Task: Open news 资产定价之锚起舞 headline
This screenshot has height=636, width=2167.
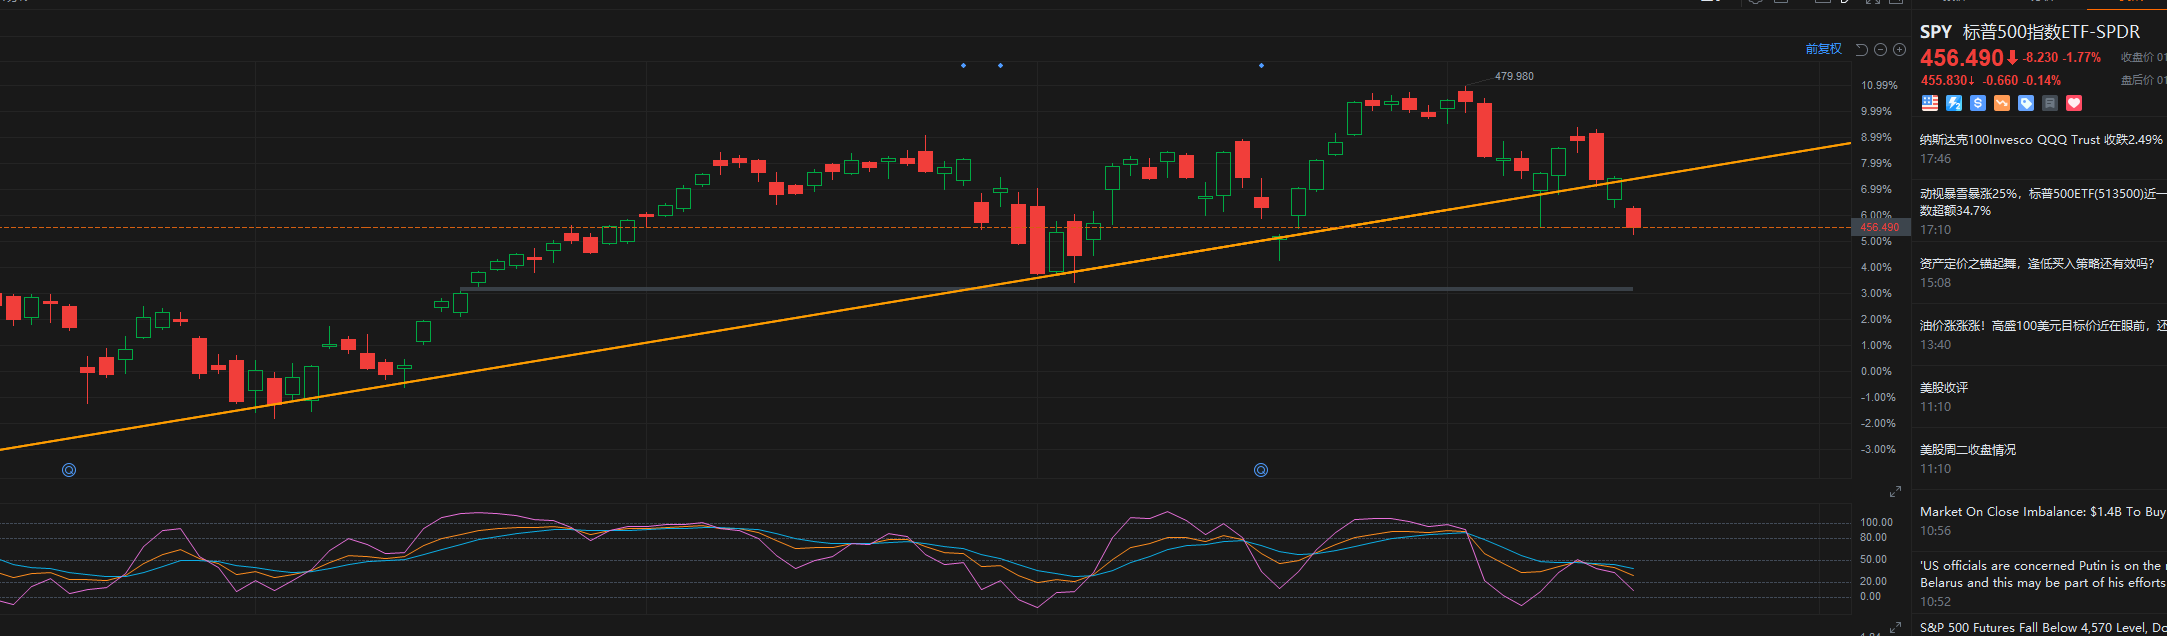Action: pyautogui.click(x=2037, y=264)
